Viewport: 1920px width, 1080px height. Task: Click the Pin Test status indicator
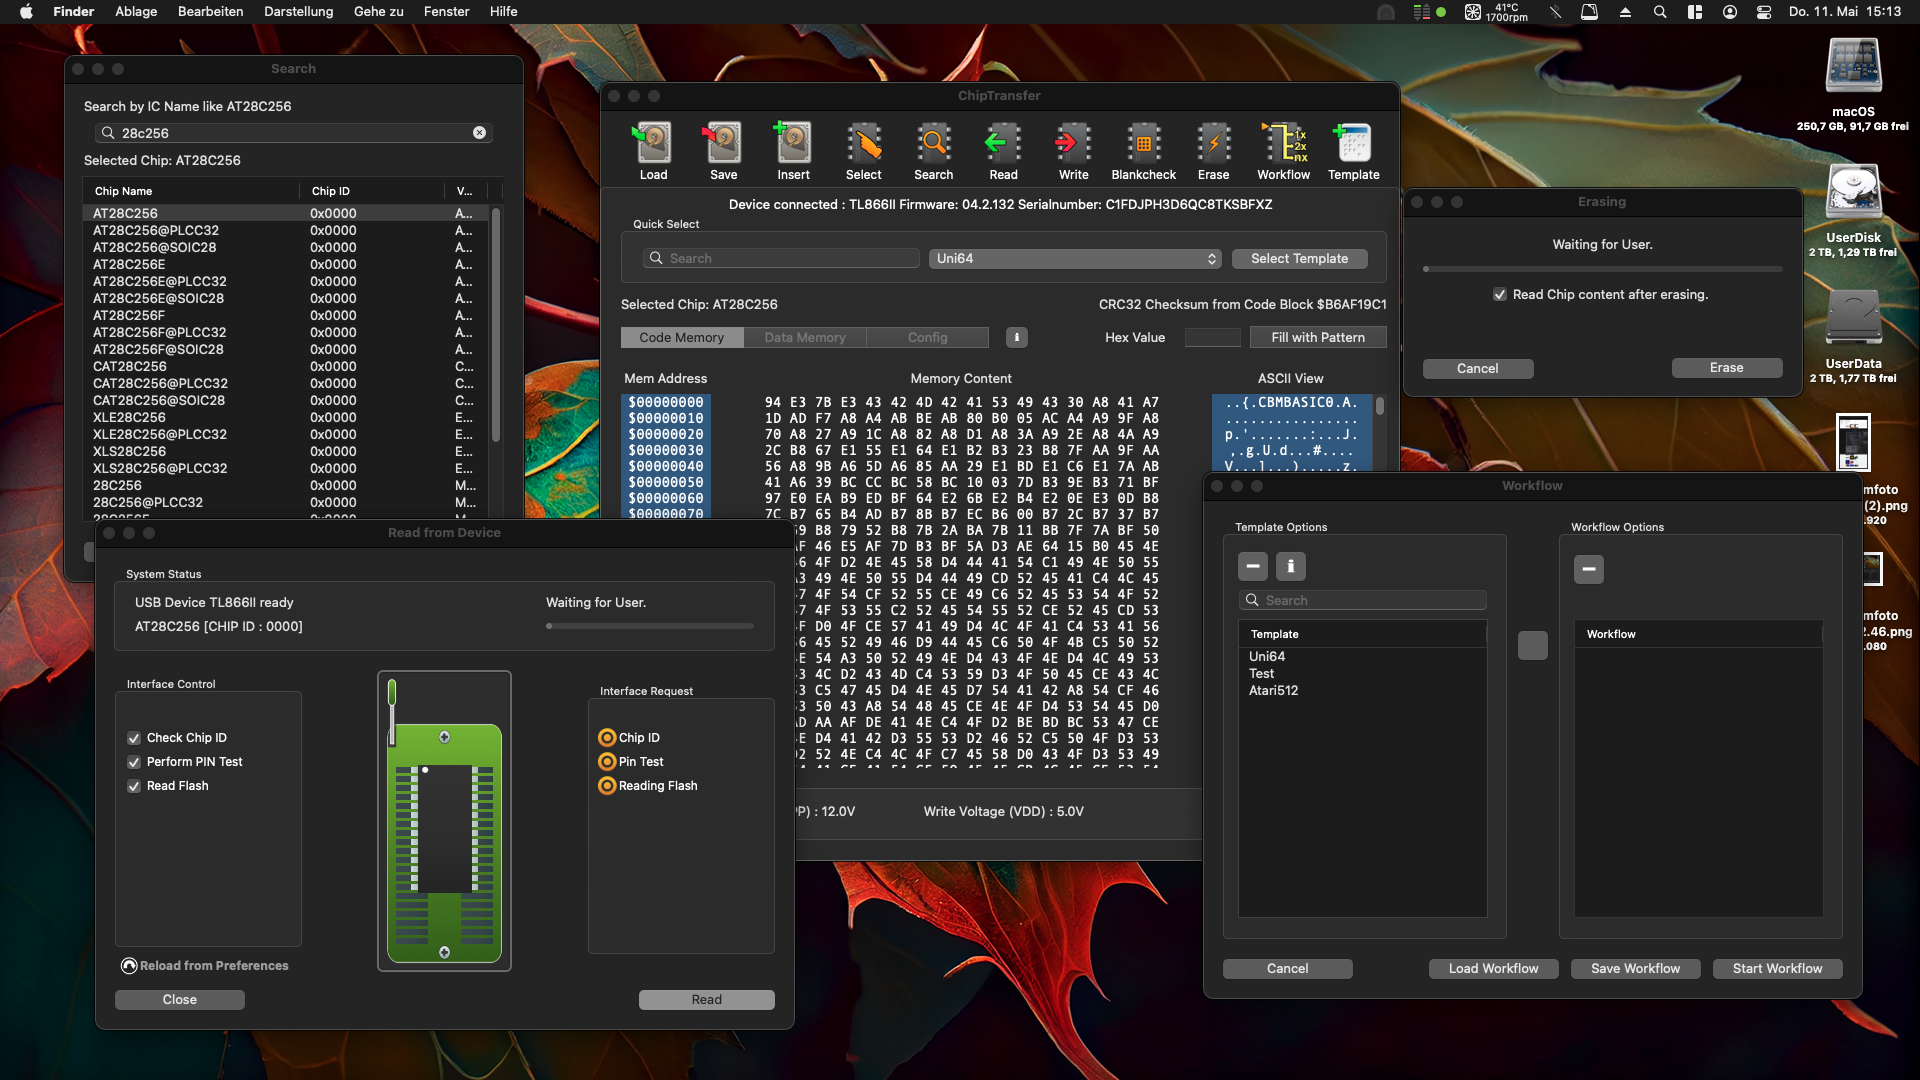(607, 762)
